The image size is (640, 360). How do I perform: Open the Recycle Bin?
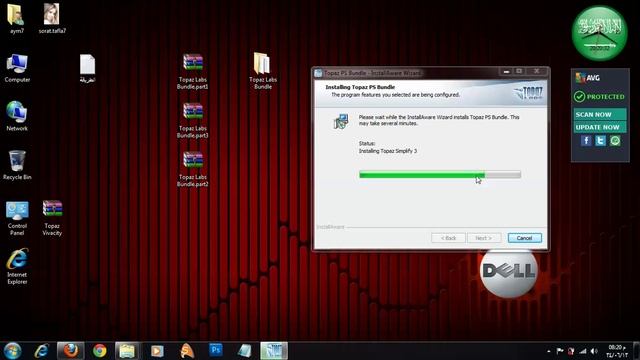pyautogui.click(x=17, y=165)
